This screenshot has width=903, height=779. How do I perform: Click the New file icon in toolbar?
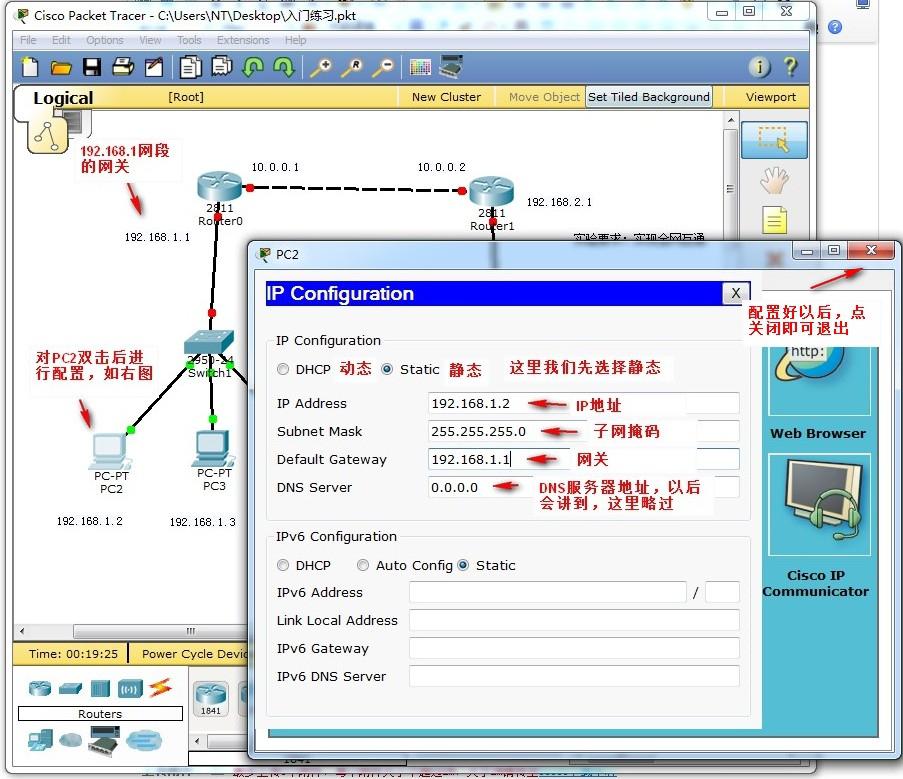pyautogui.click(x=30, y=67)
